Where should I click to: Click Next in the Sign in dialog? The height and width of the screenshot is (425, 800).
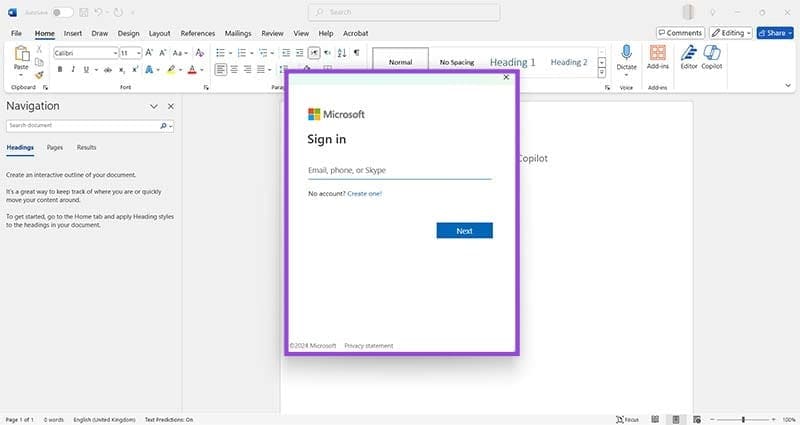(464, 231)
